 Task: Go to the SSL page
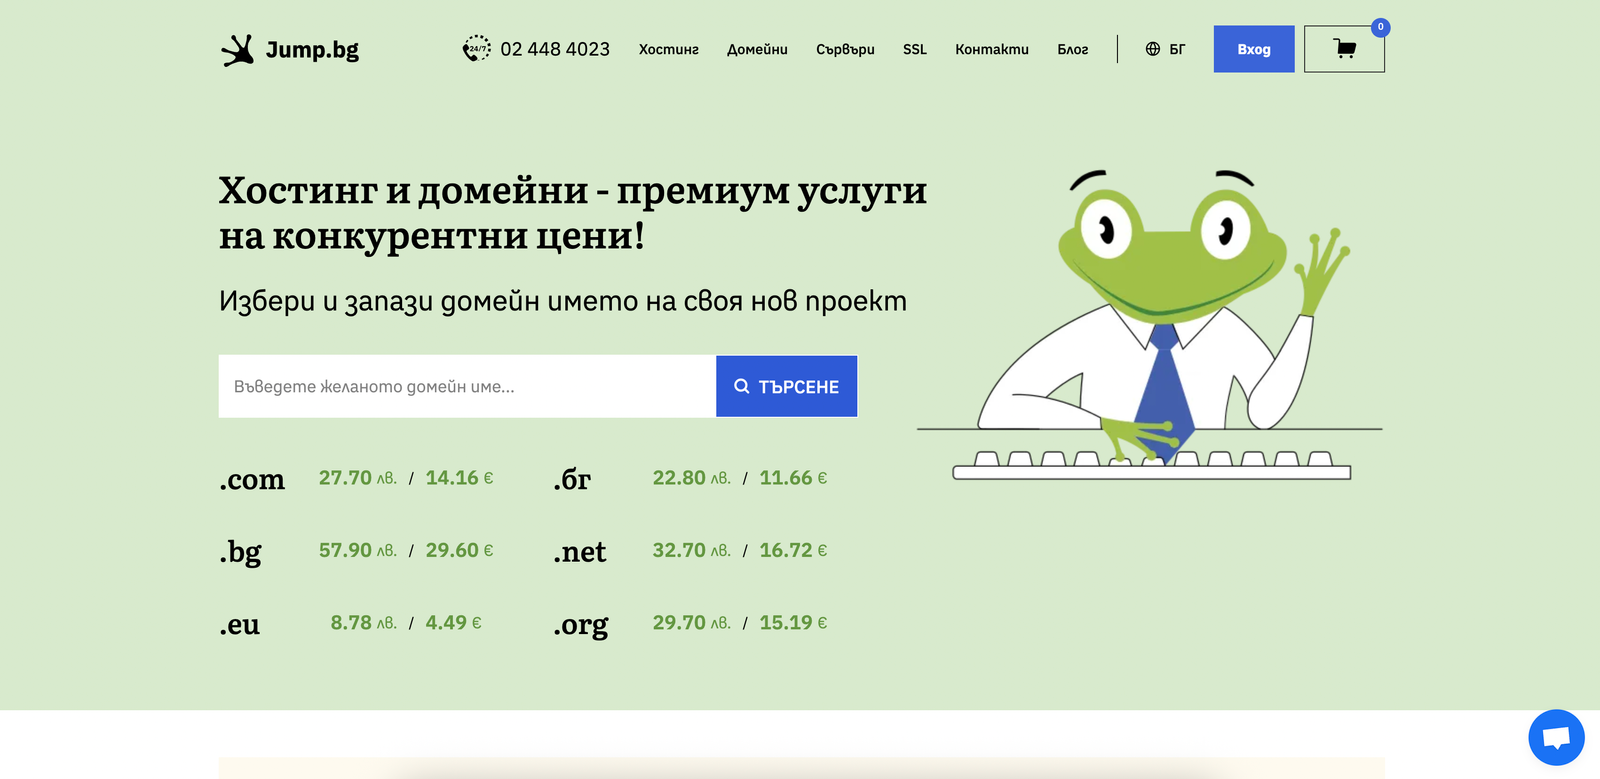(x=914, y=49)
